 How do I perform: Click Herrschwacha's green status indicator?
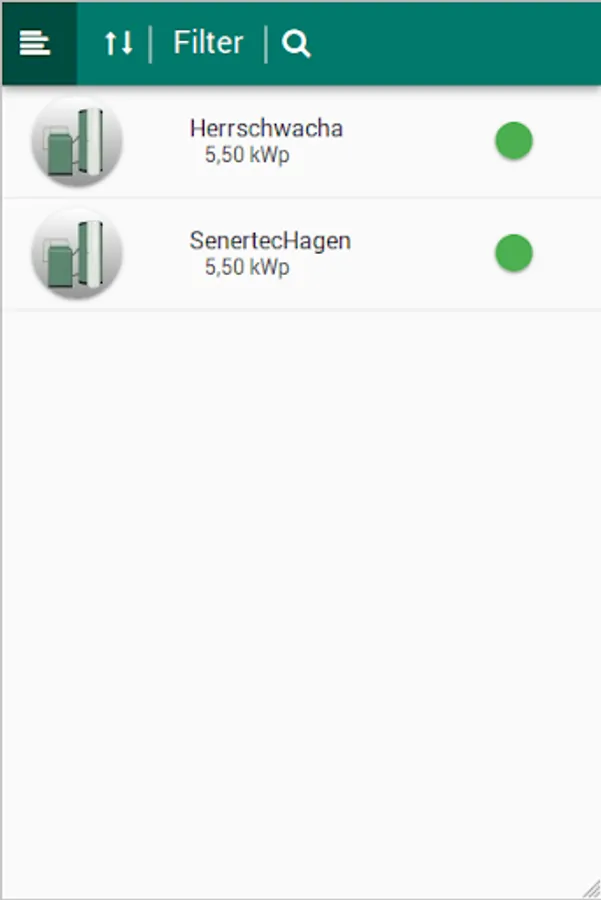point(514,141)
